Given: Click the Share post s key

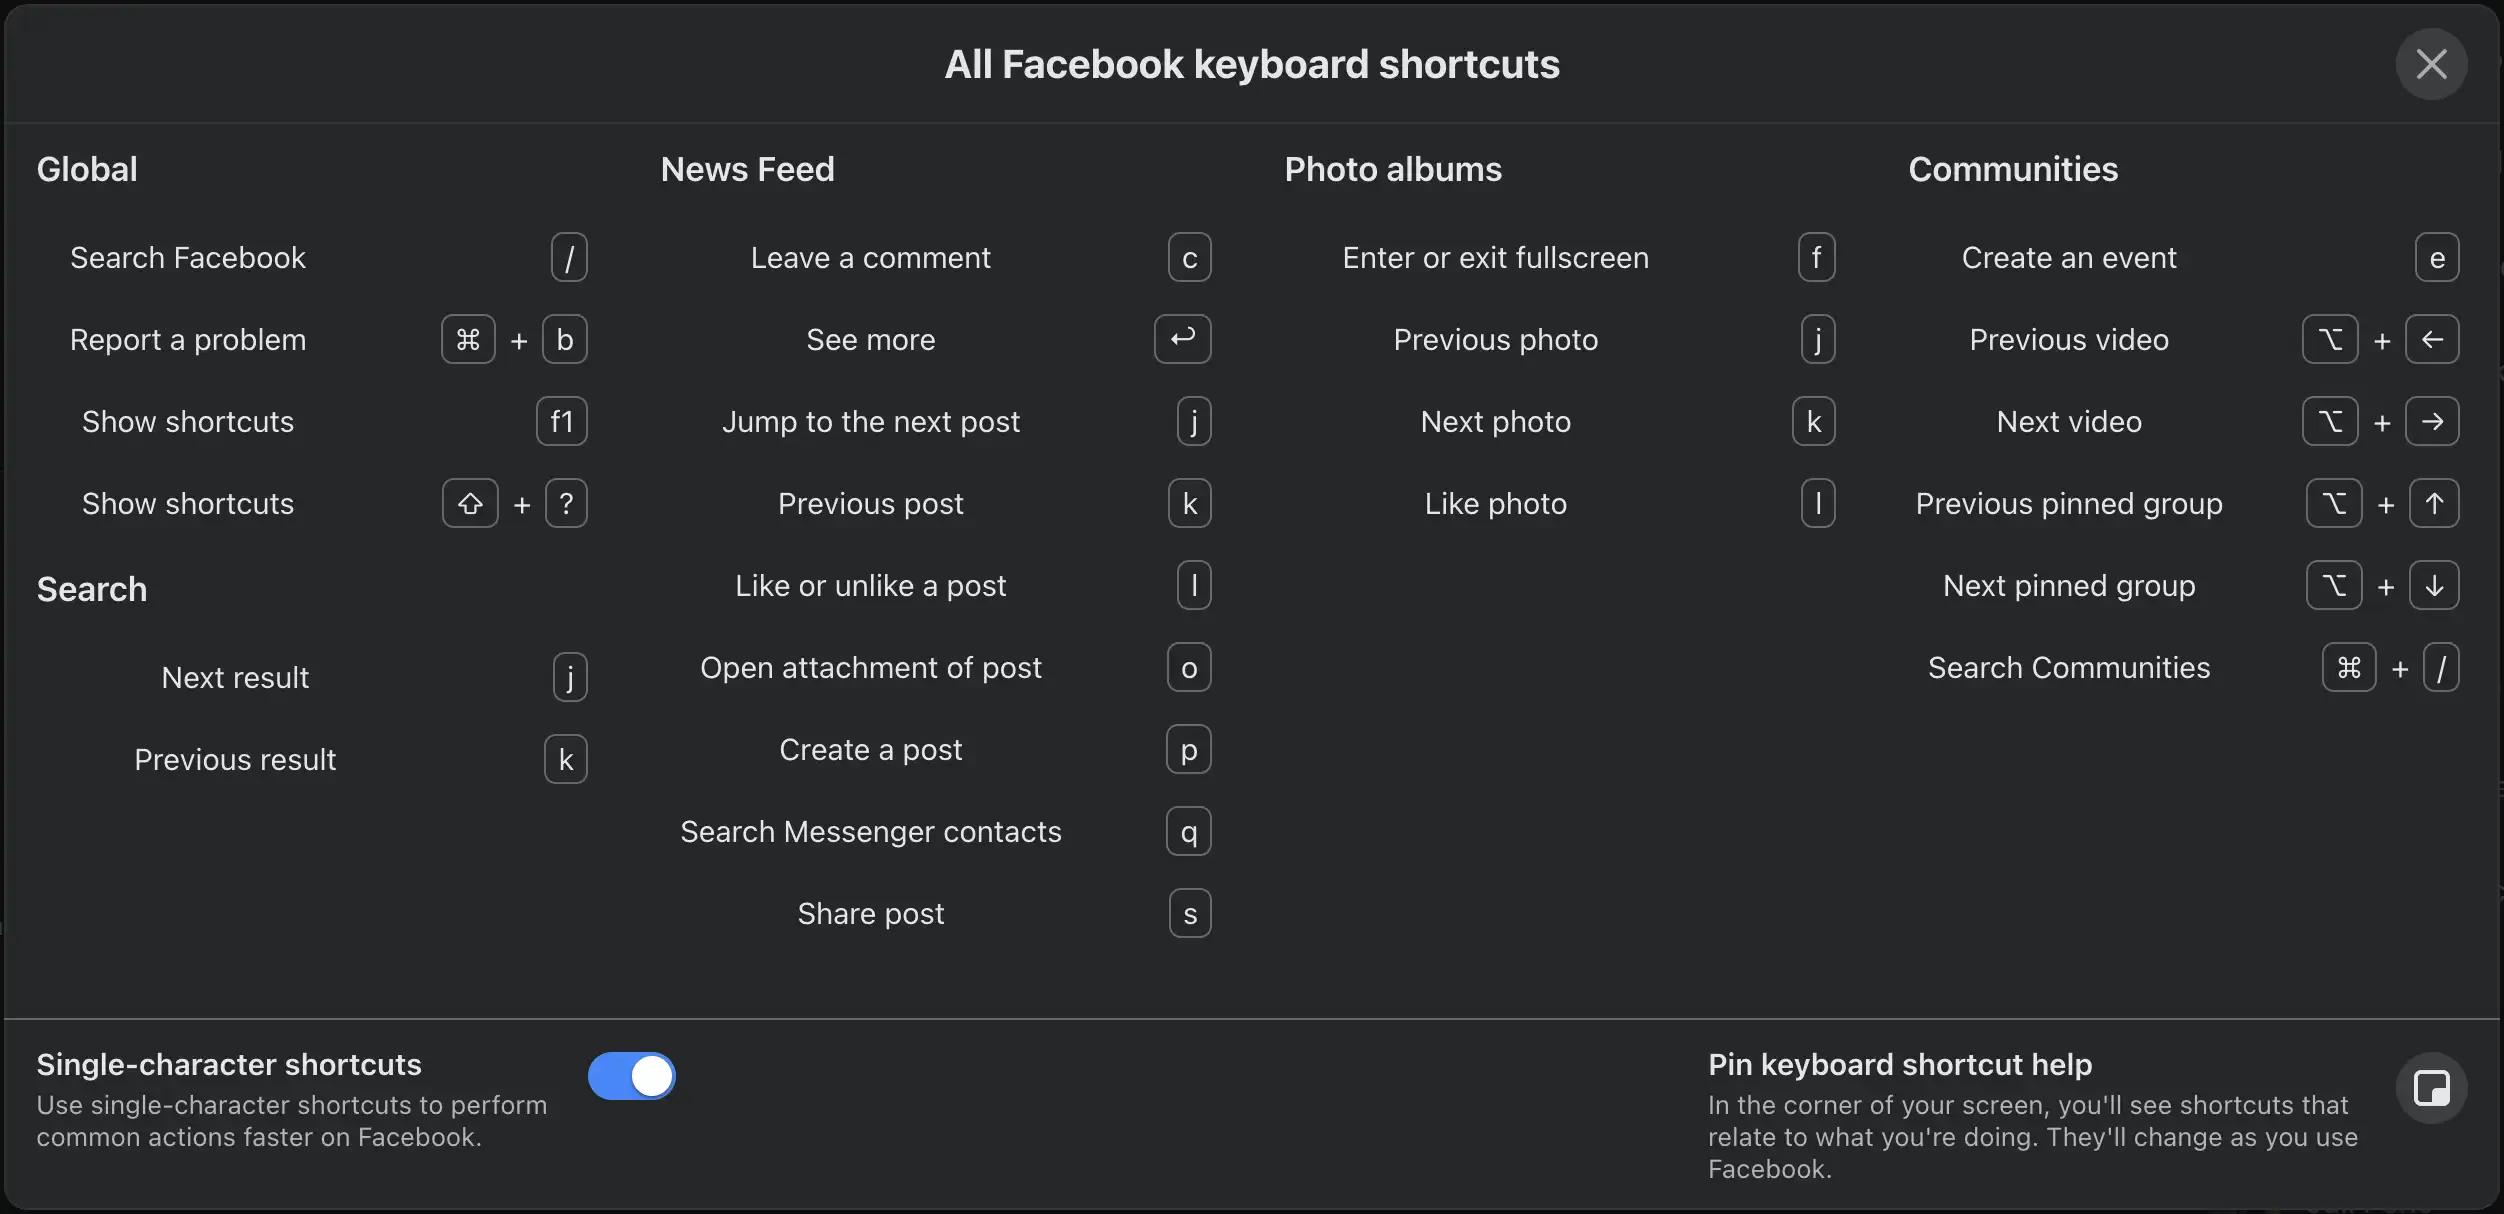Looking at the screenshot, I should [x=1190, y=914].
